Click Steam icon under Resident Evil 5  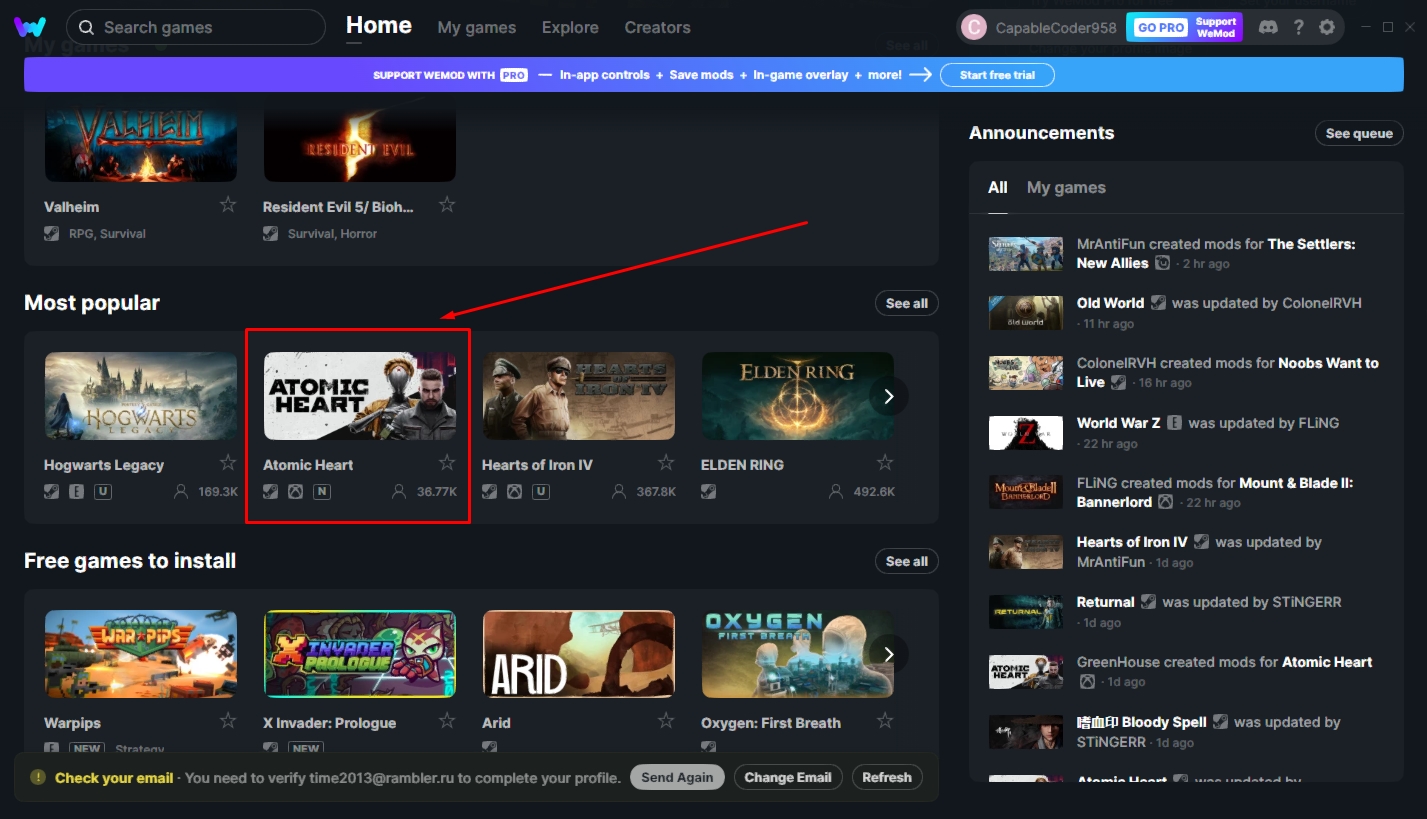271,233
